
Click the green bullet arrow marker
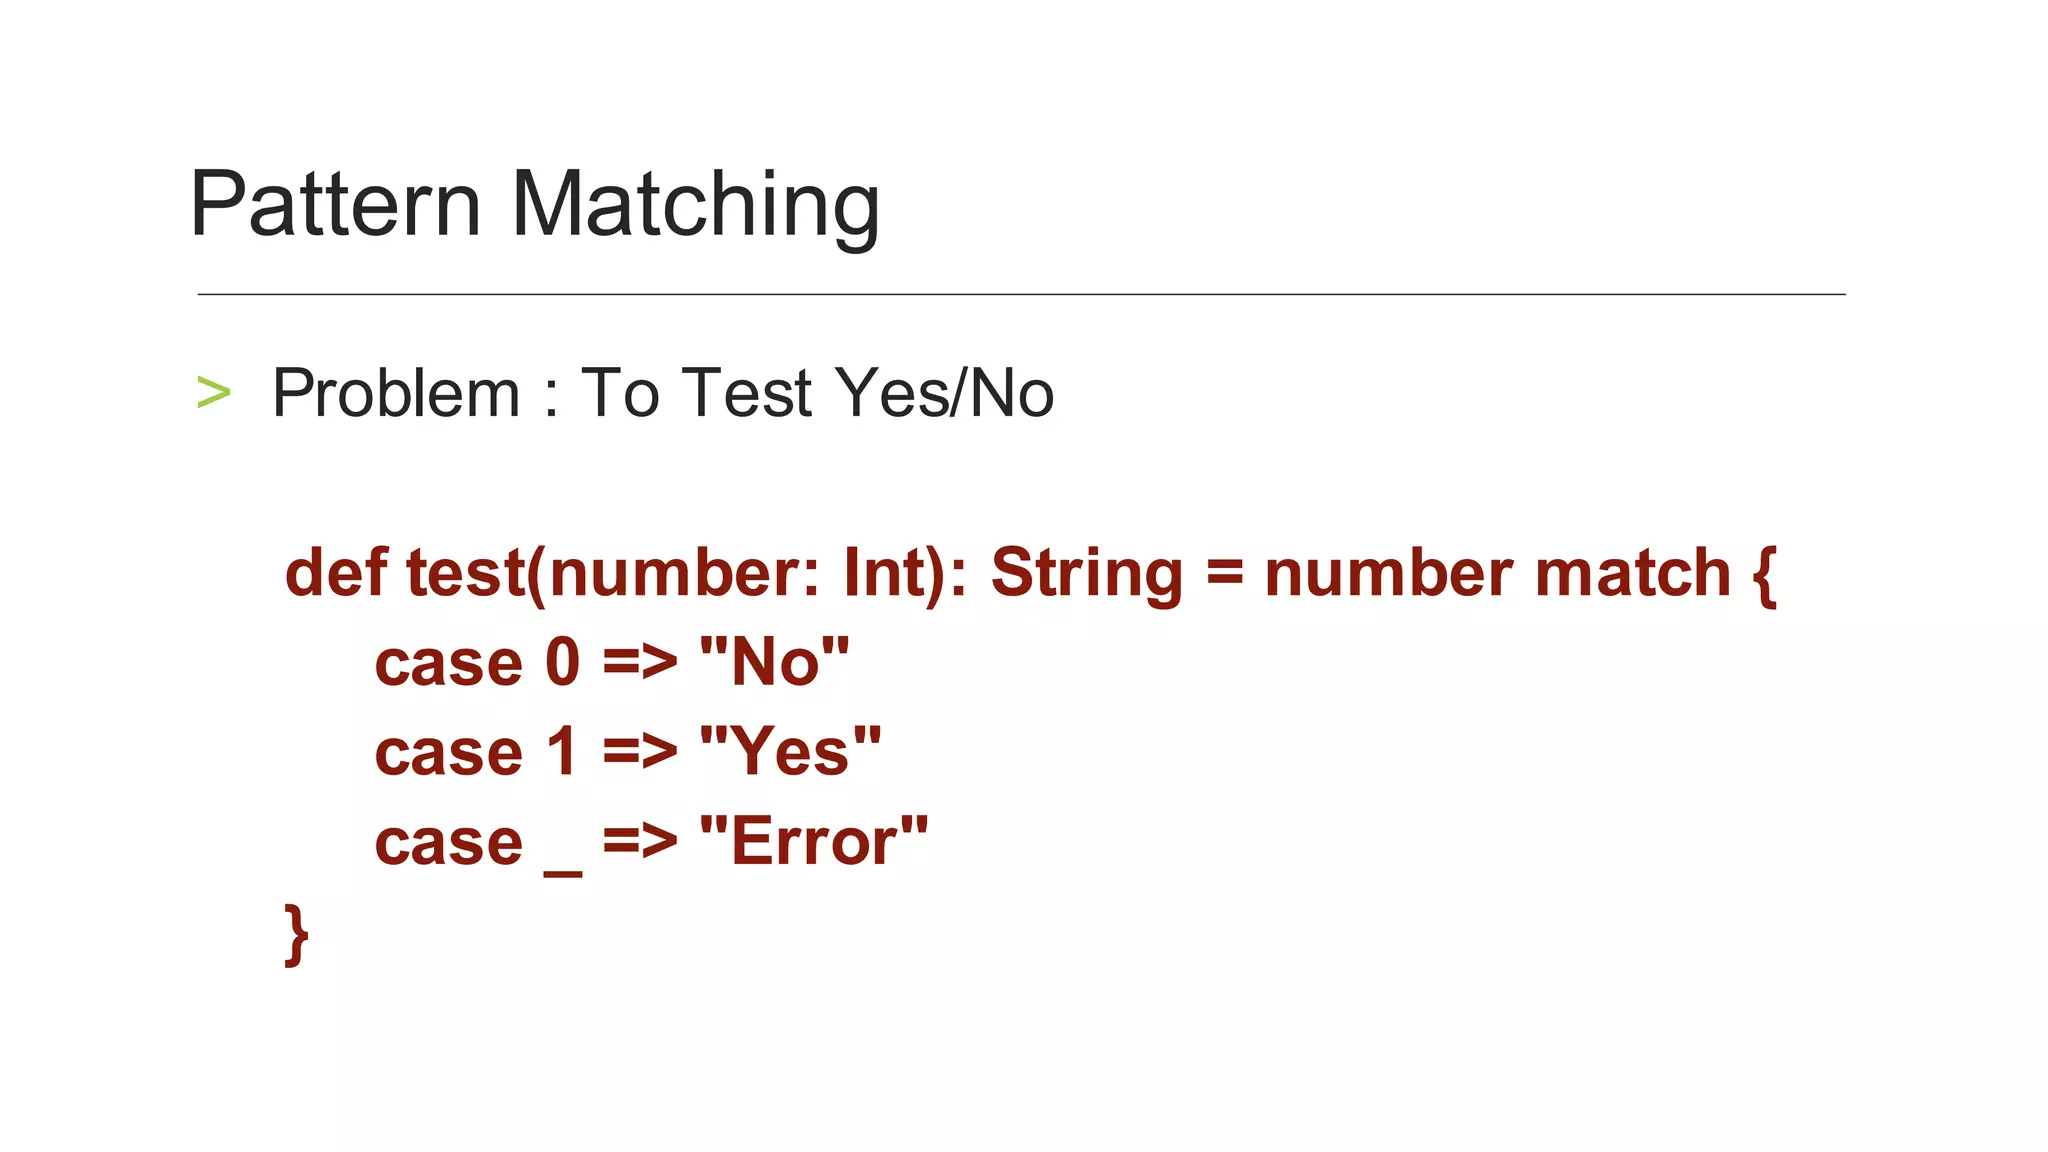[x=214, y=393]
